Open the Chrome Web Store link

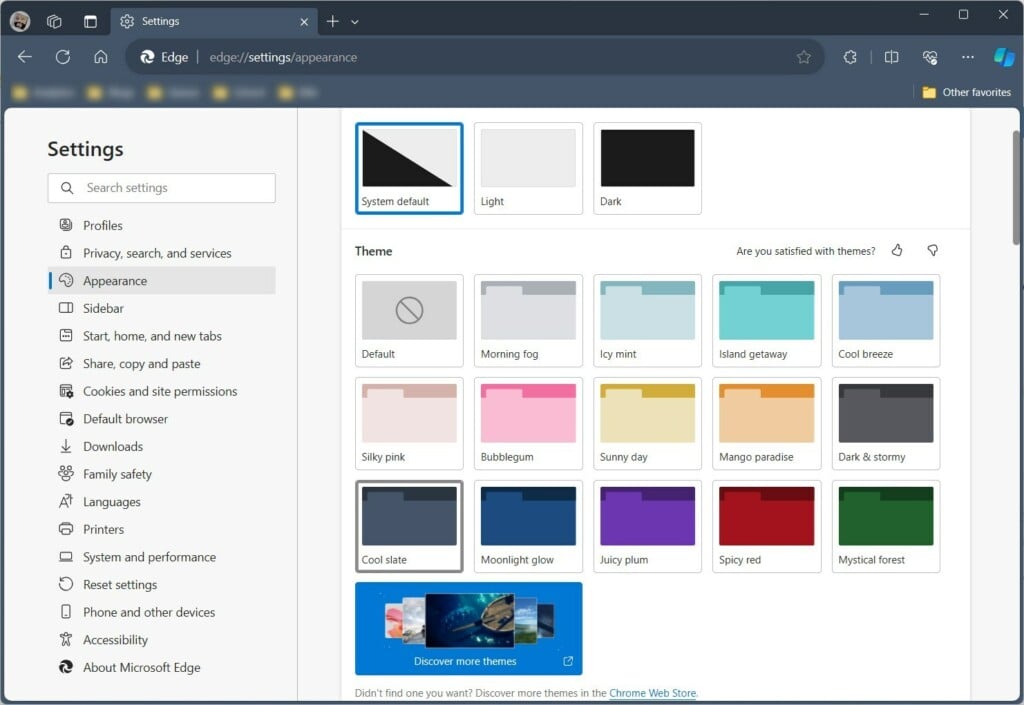coord(652,693)
